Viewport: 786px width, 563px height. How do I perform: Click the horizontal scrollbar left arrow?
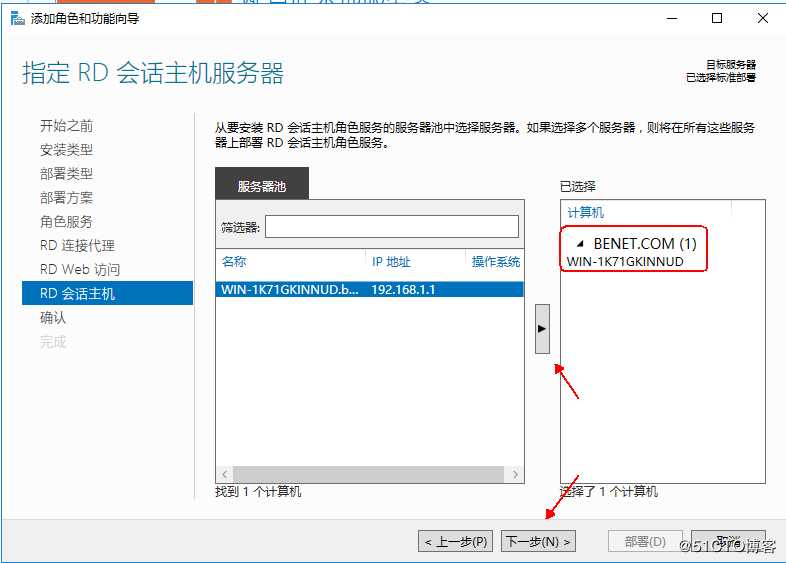coord(225,474)
